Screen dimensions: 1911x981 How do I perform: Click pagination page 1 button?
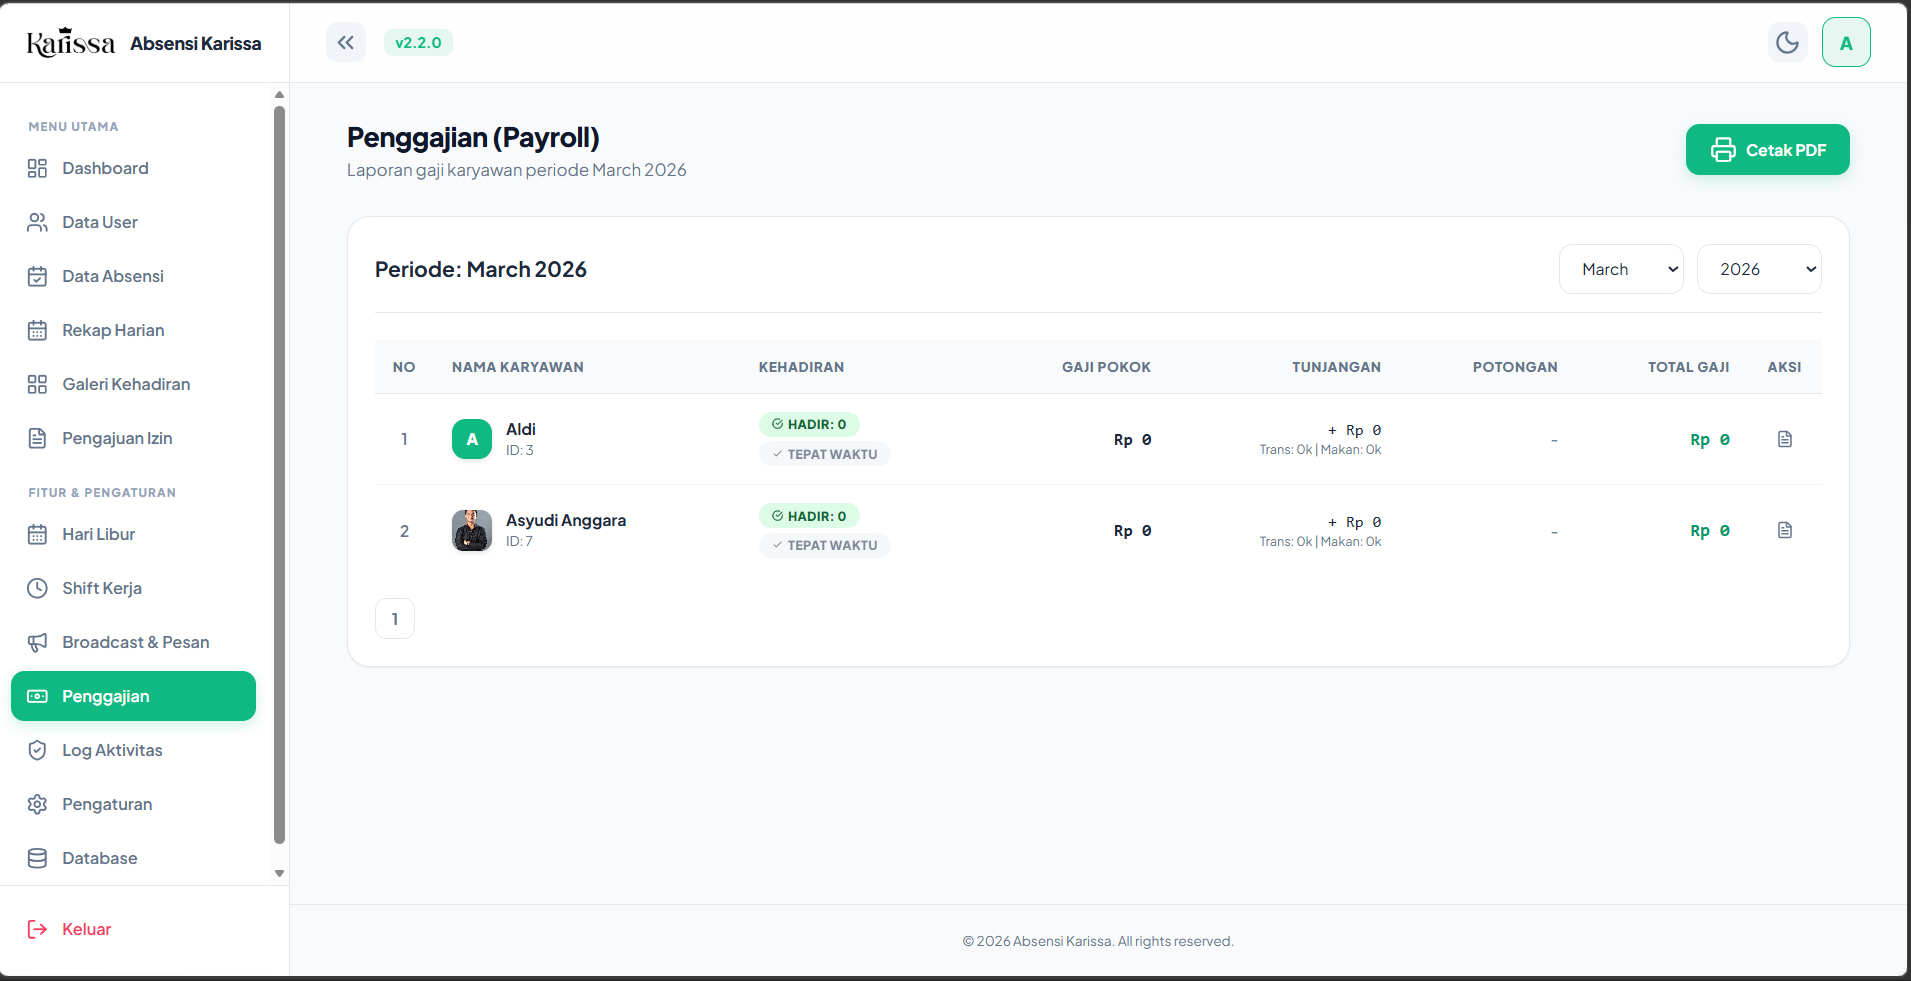[x=395, y=619]
